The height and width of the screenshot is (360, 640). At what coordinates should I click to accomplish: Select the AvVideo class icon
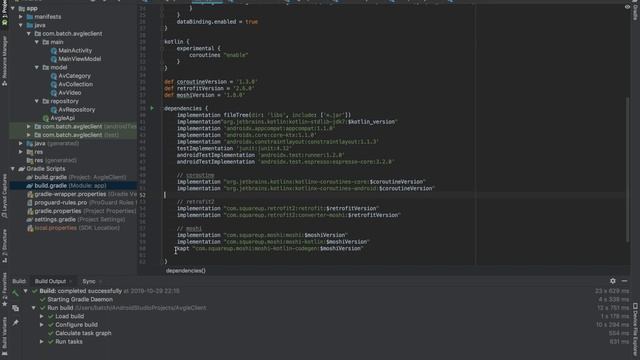pyautogui.click(x=53, y=93)
